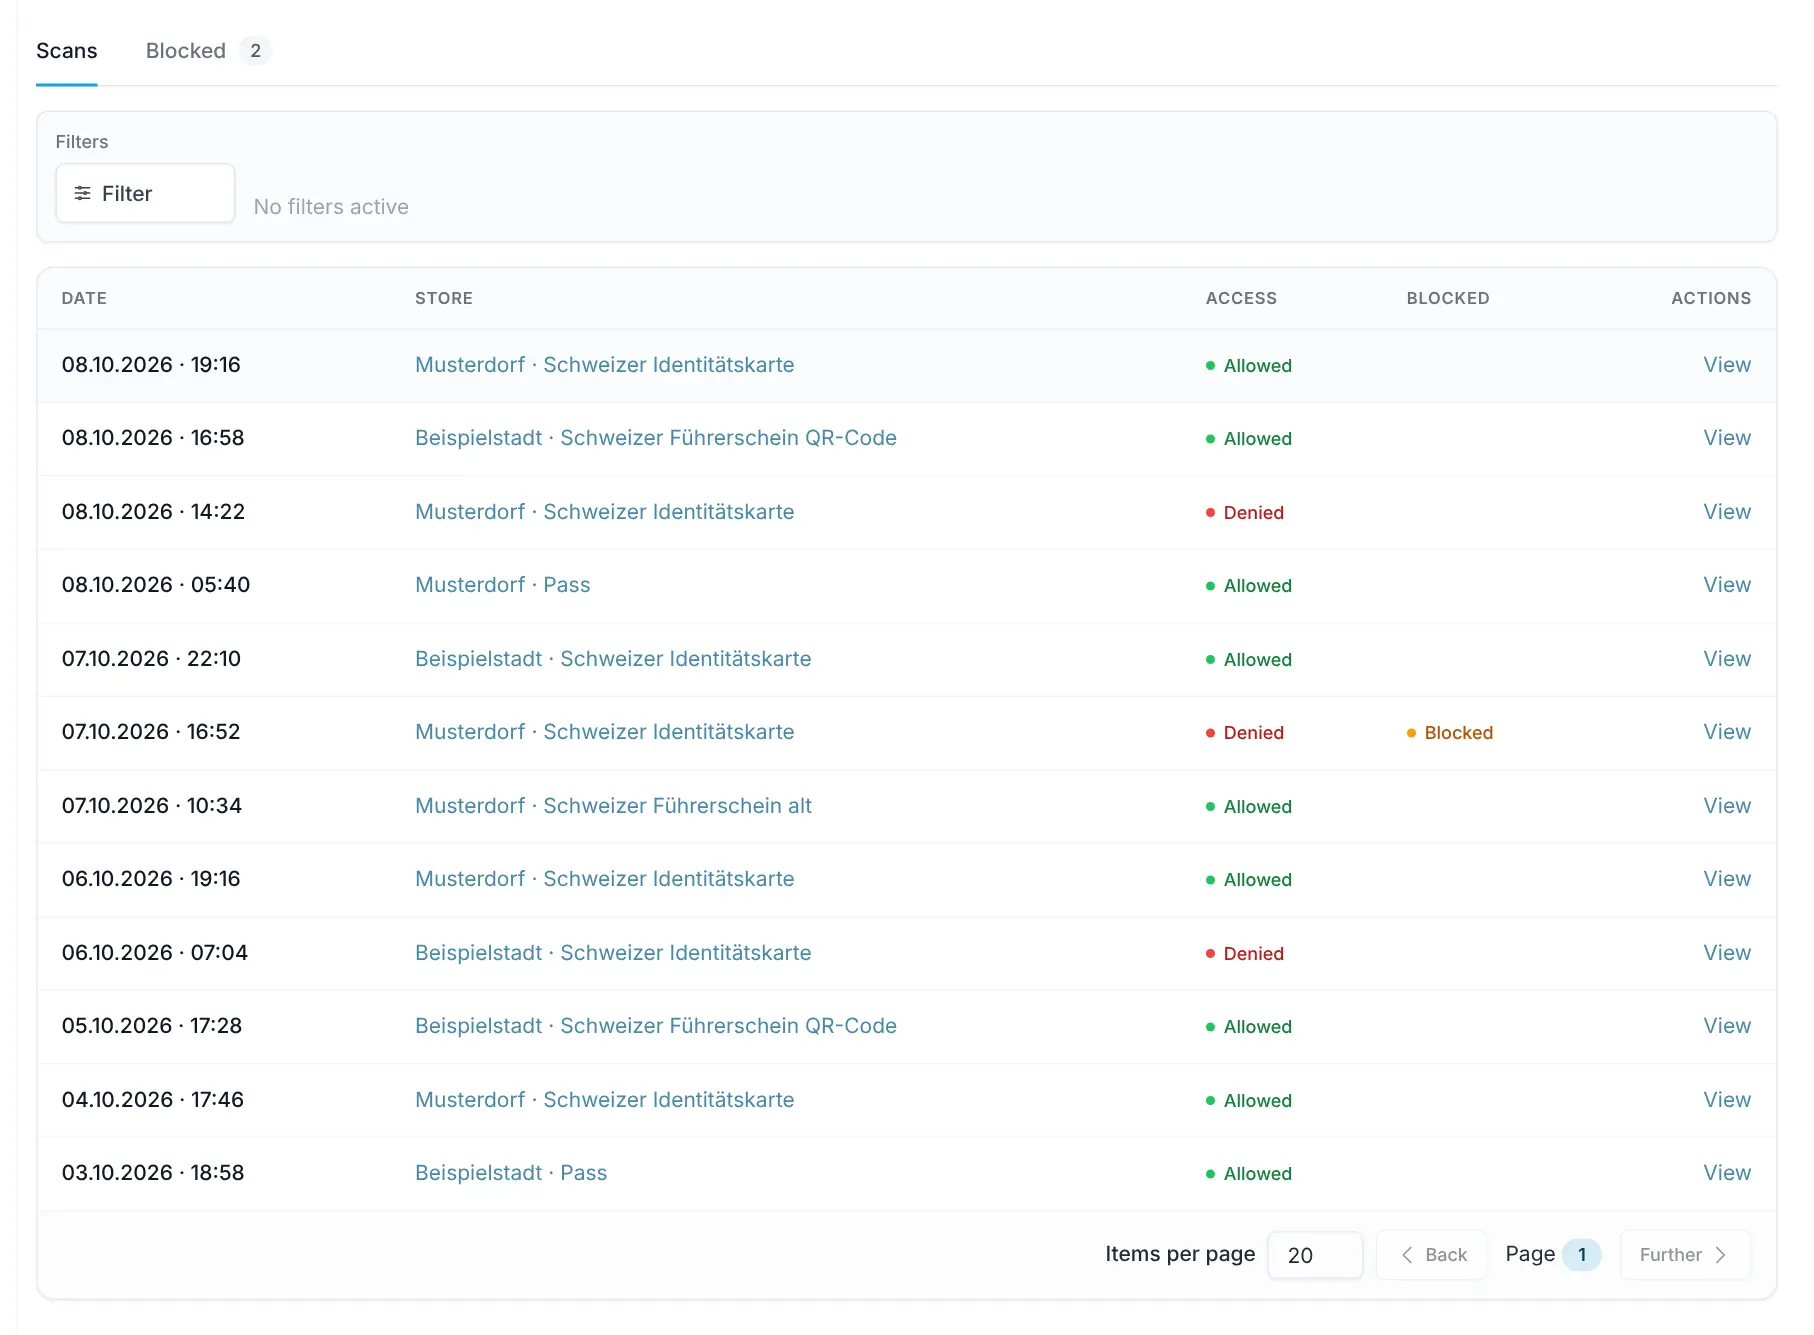Click the Denied status on 06.10.2026 07:04

point(1245,954)
